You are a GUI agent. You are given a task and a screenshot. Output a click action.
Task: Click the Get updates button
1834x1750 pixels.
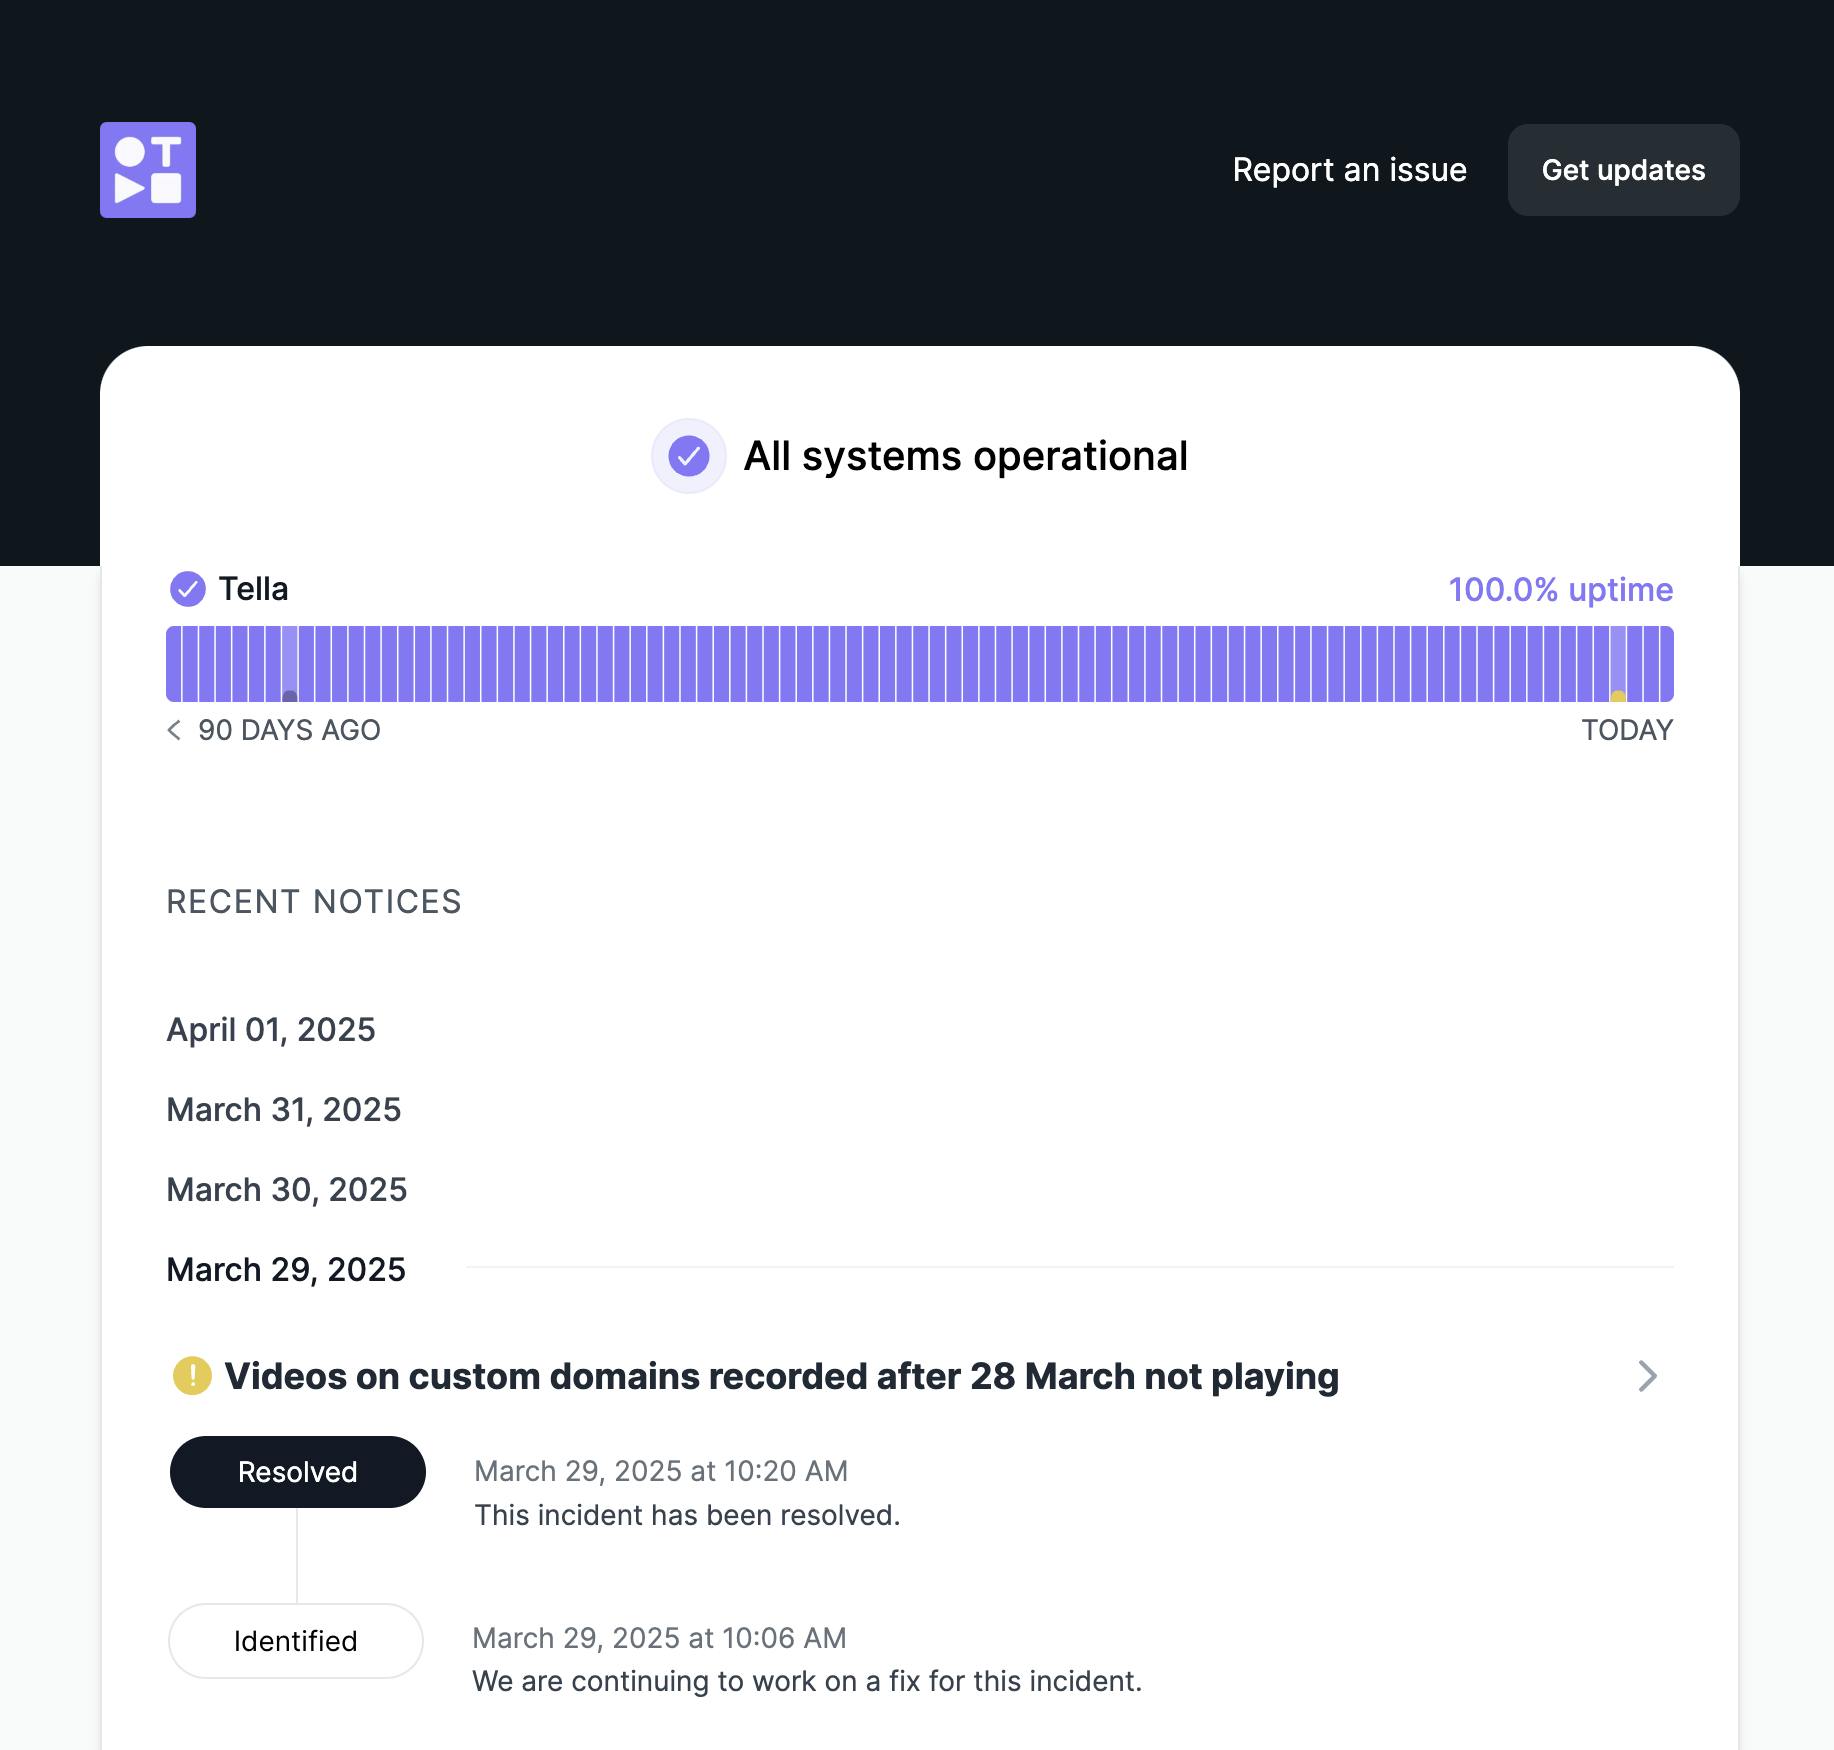point(1623,170)
